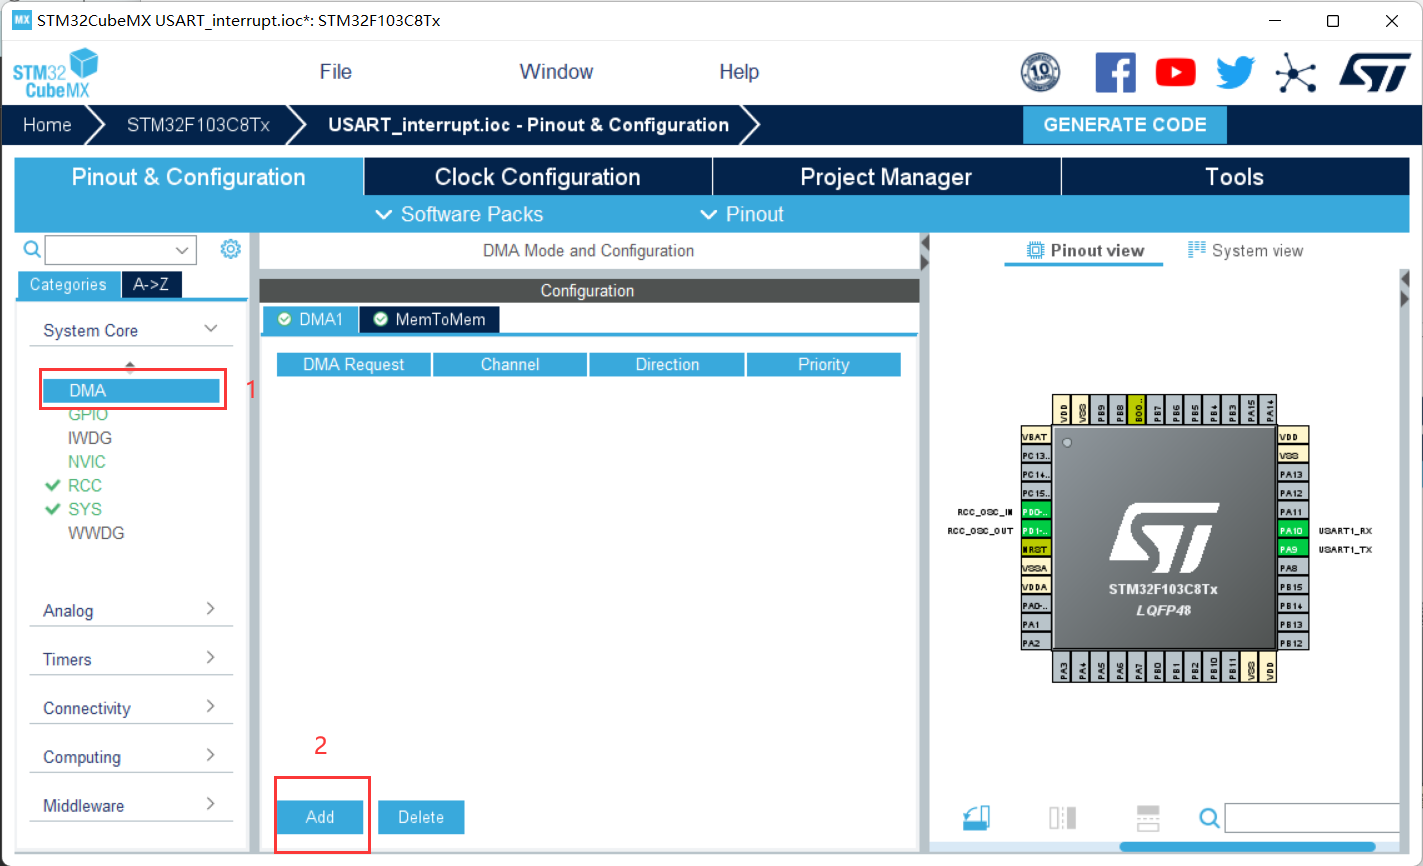
Task: Click the Add button to create DMA request
Action: pos(320,817)
